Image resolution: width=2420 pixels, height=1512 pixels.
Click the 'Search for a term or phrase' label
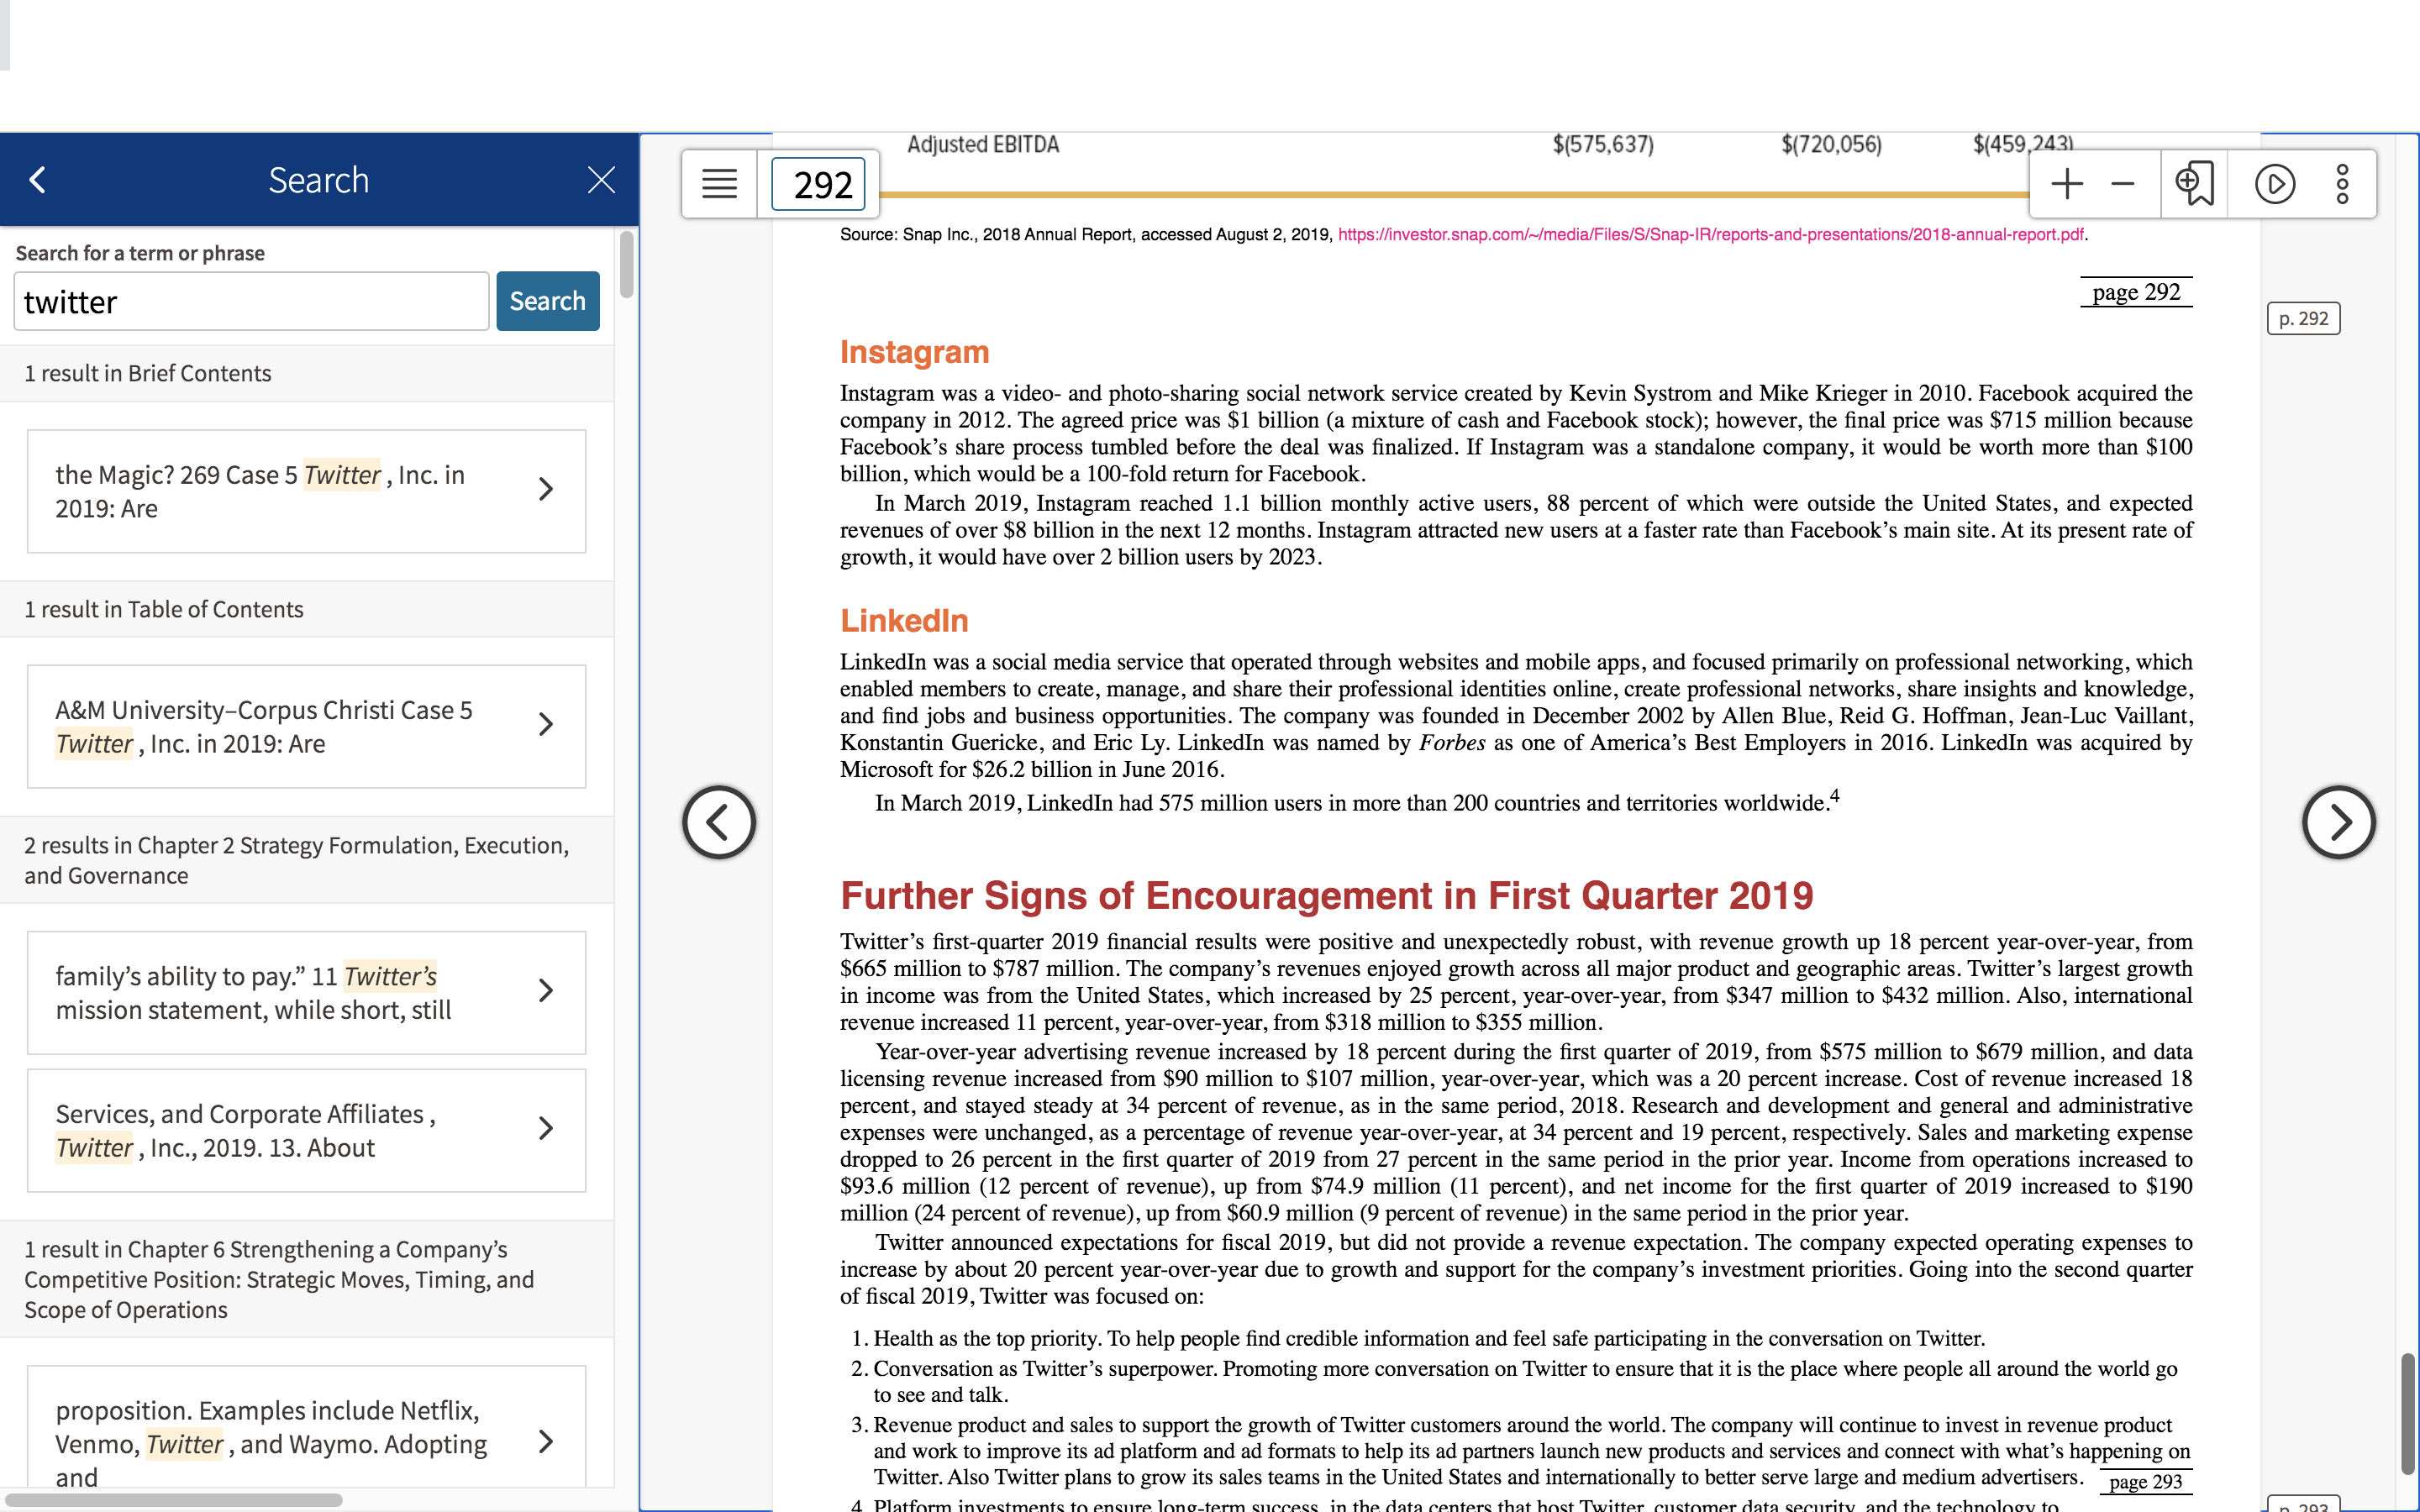coord(140,253)
